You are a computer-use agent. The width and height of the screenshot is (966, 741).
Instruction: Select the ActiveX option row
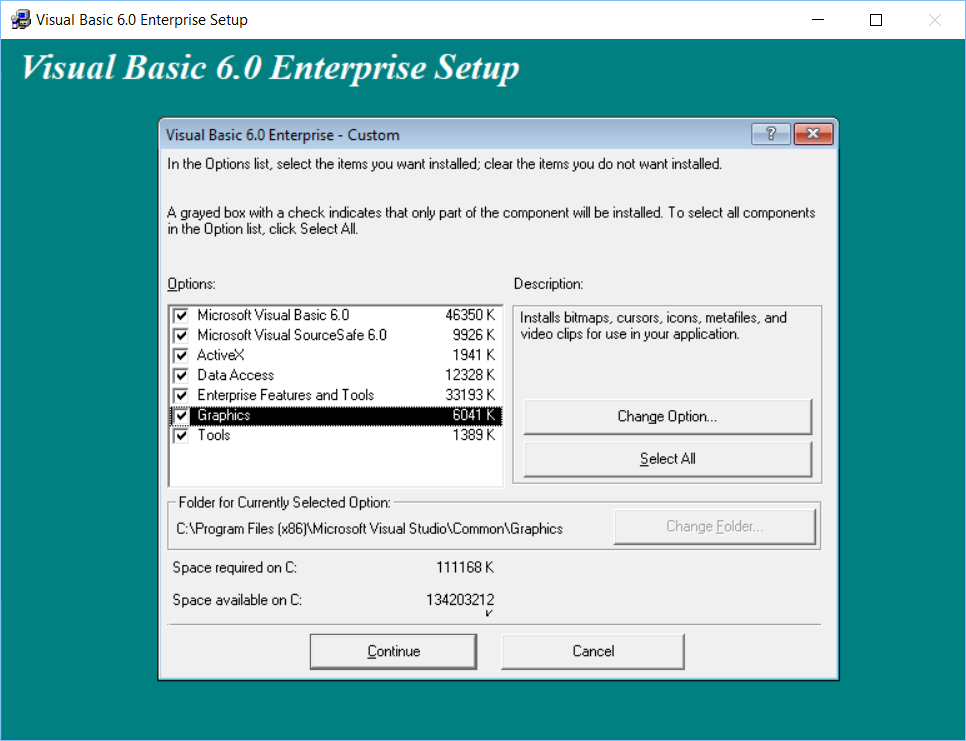[336, 355]
